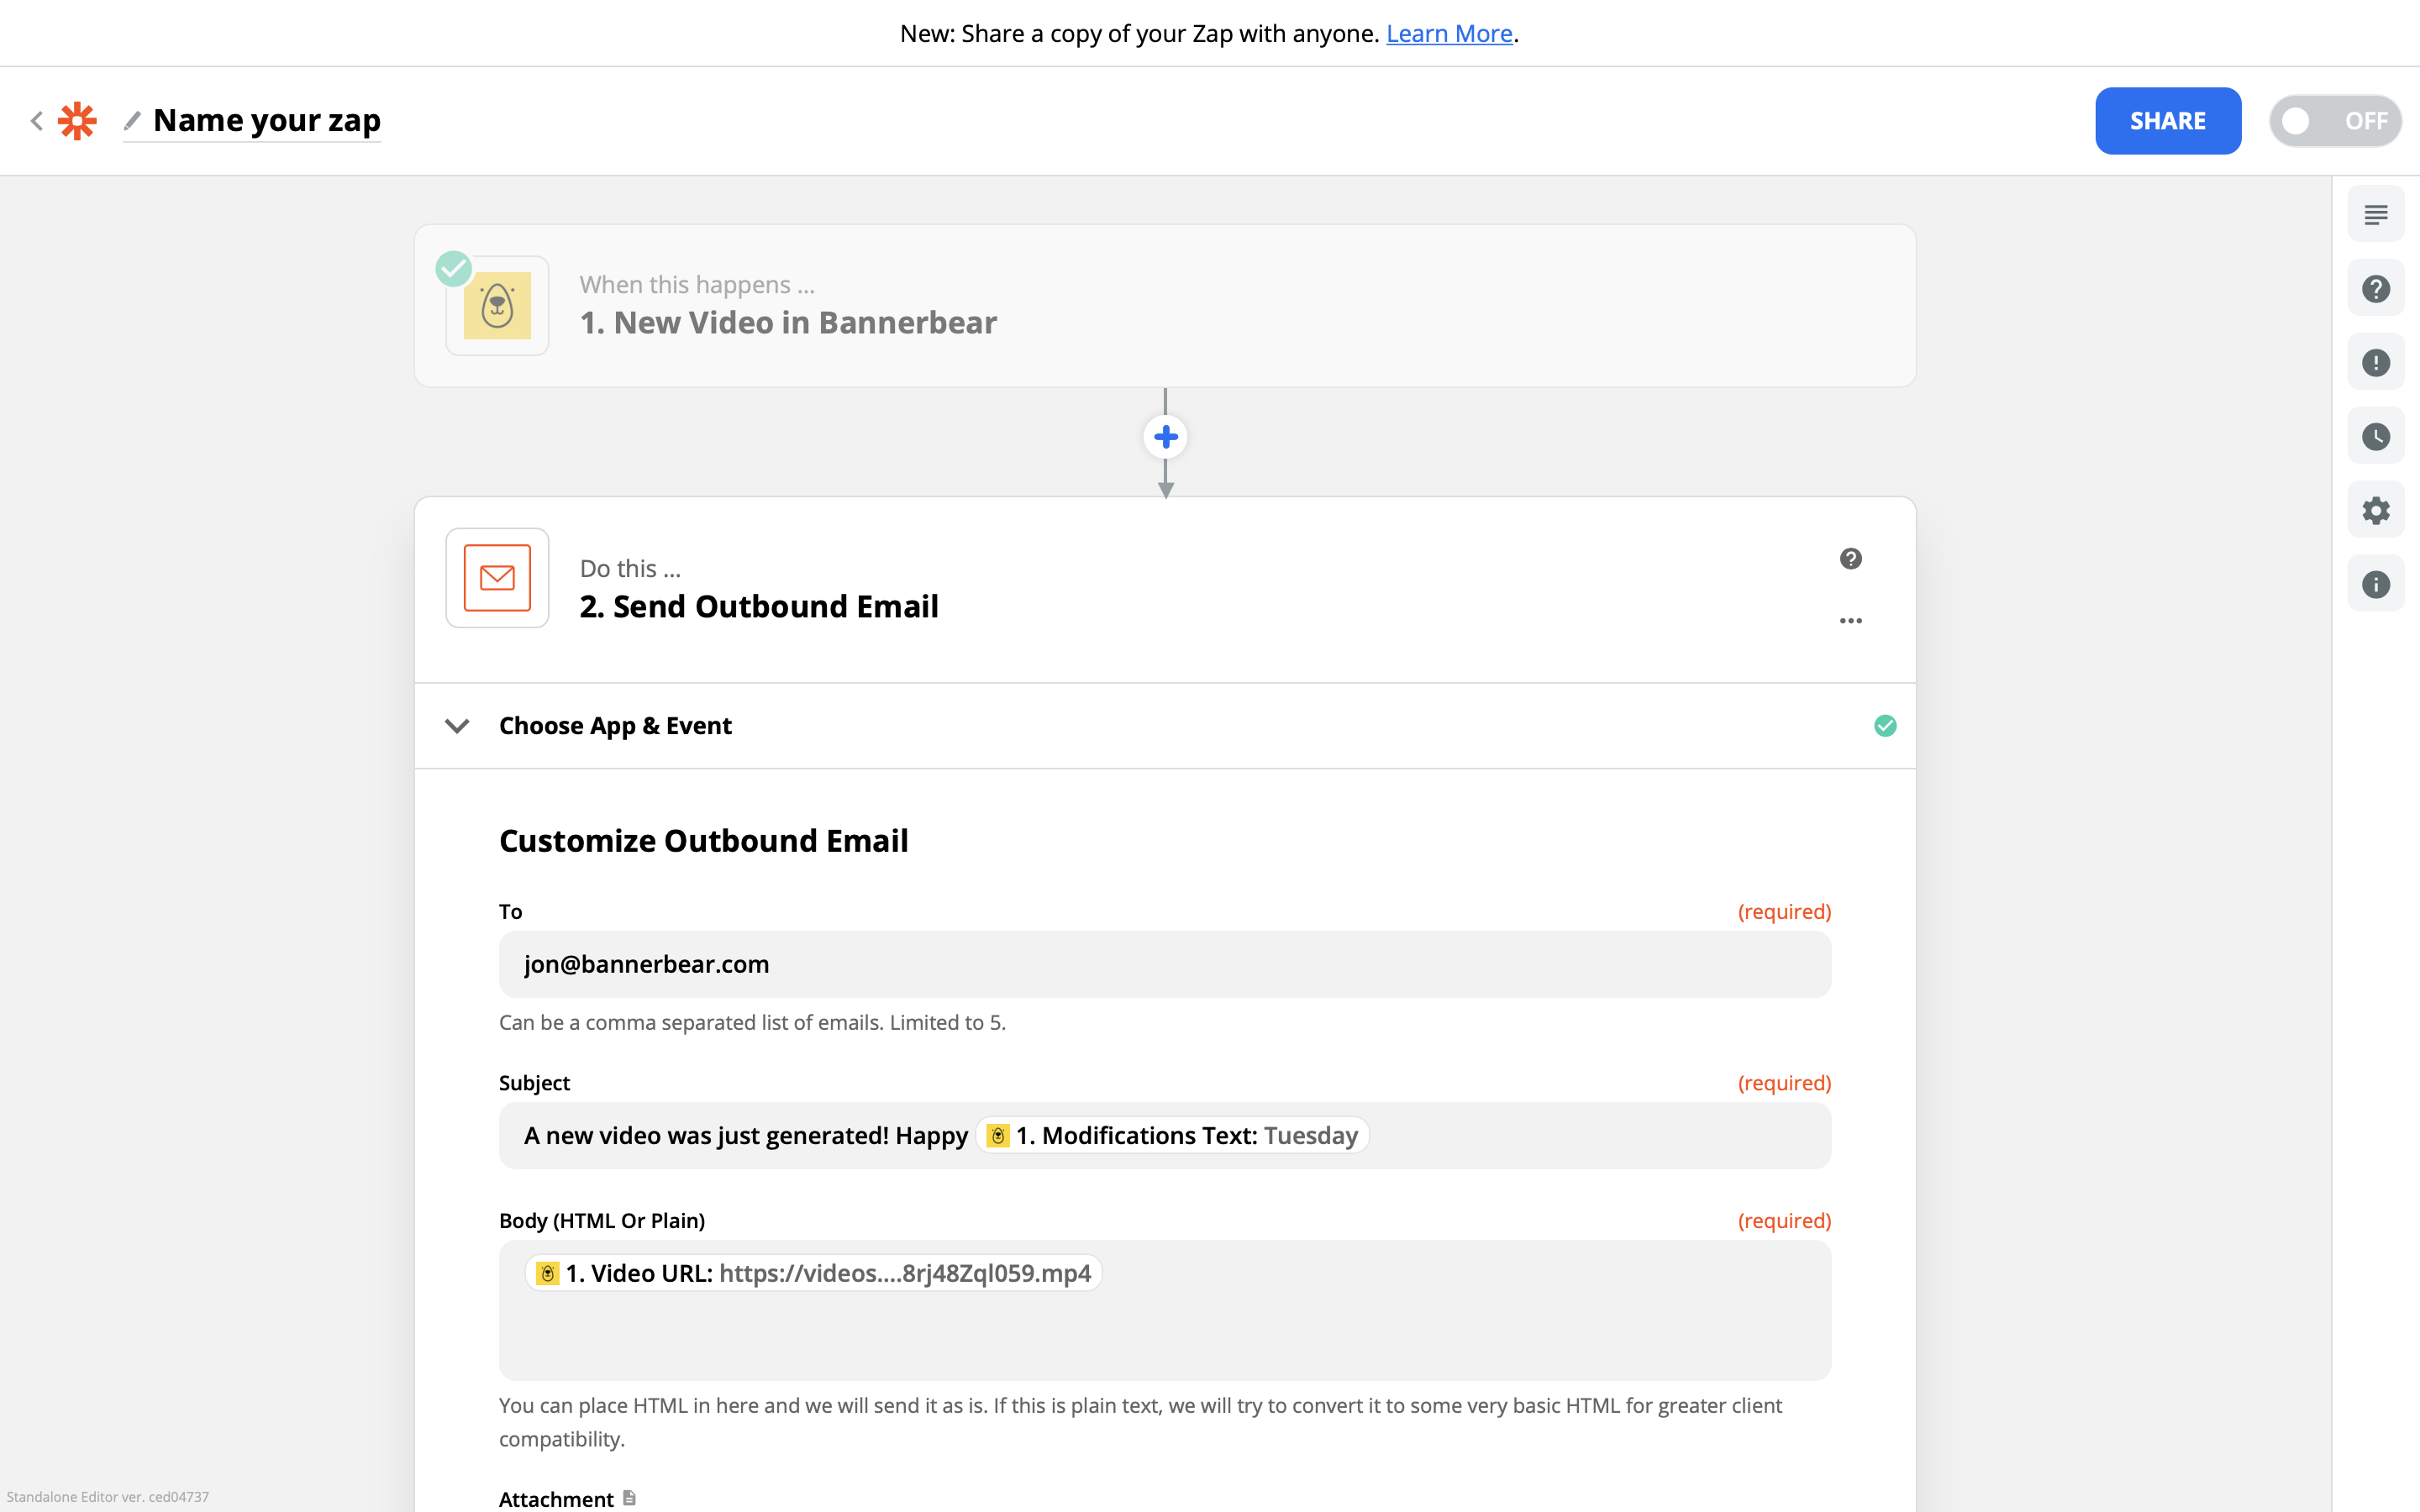
Task: Click the blue SHARE button
Action: (2167, 121)
